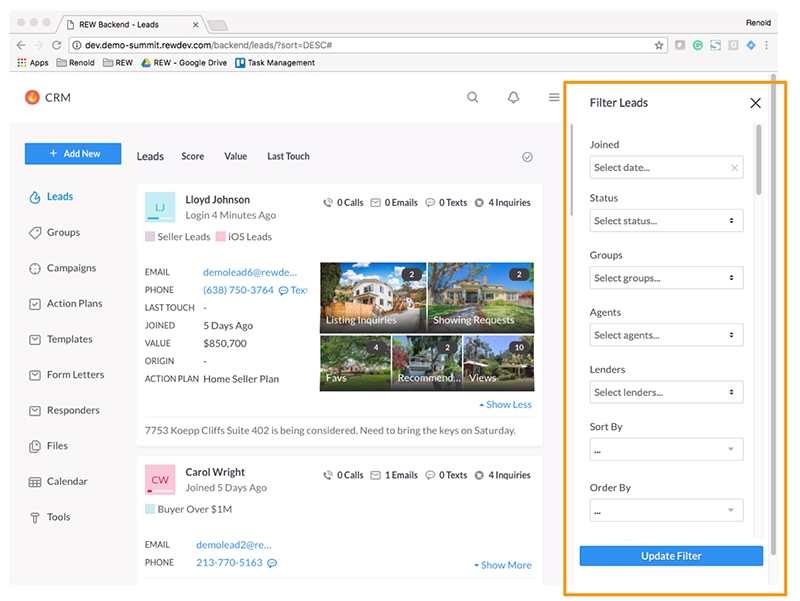Click Carol Wright's 4 Inquiries counter
The image size is (800, 601).
(x=503, y=475)
